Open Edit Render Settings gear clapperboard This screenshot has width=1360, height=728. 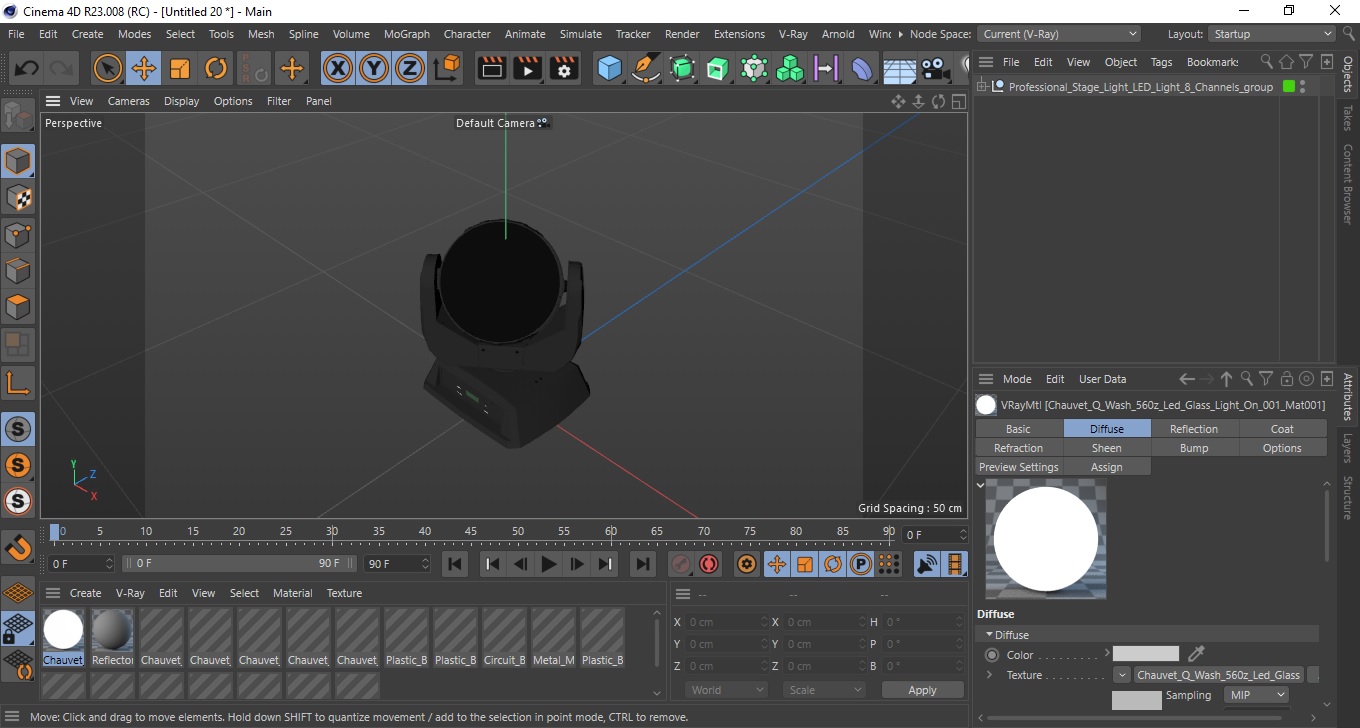pyautogui.click(x=565, y=68)
